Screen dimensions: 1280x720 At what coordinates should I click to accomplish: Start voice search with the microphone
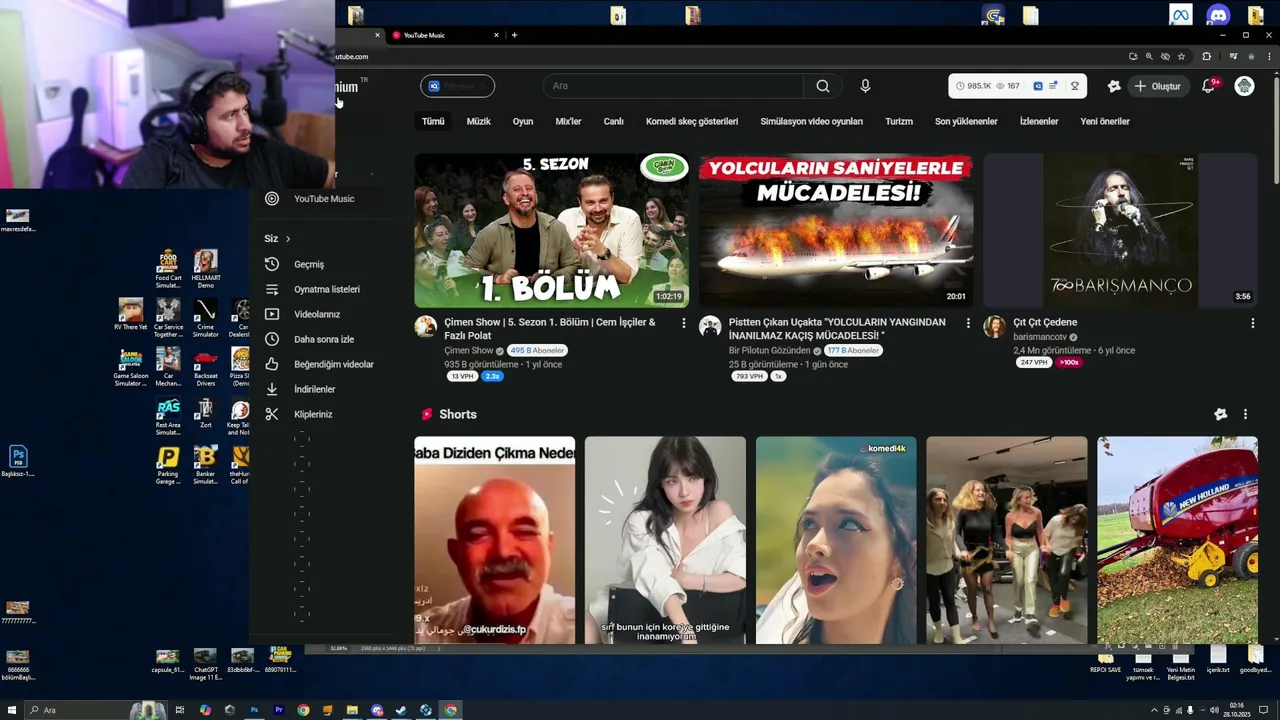click(865, 86)
